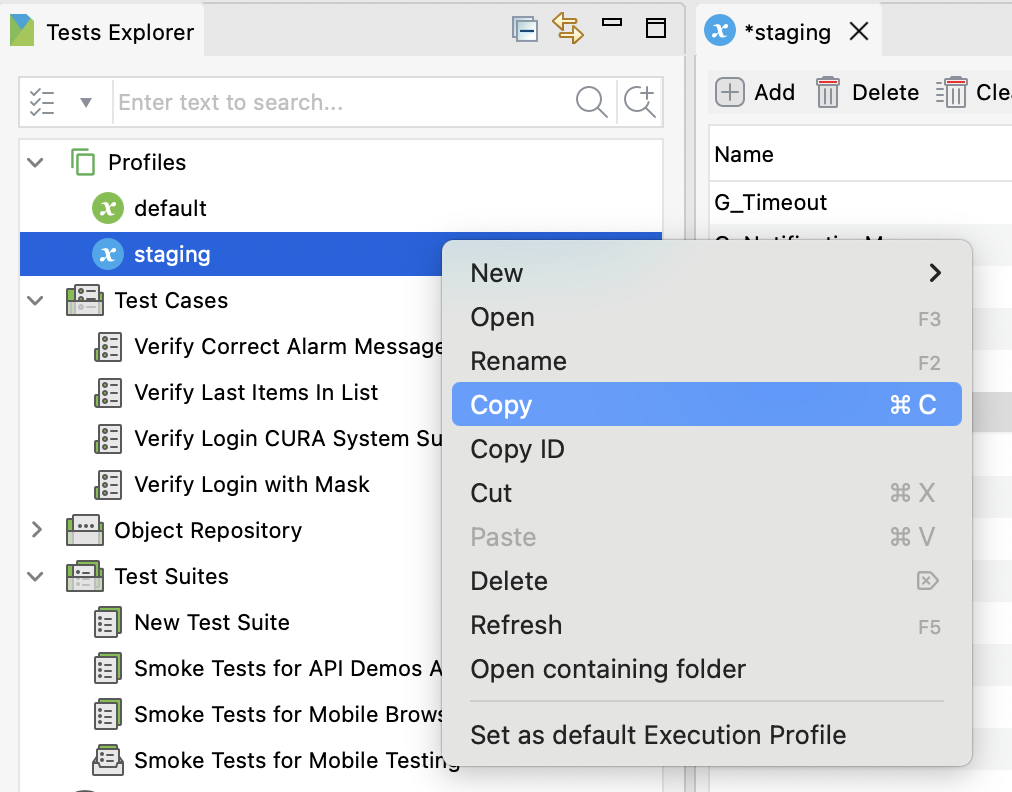Click icon of Verify Login CURA System test
This screenshot has width=1012, height=792.
108,438
